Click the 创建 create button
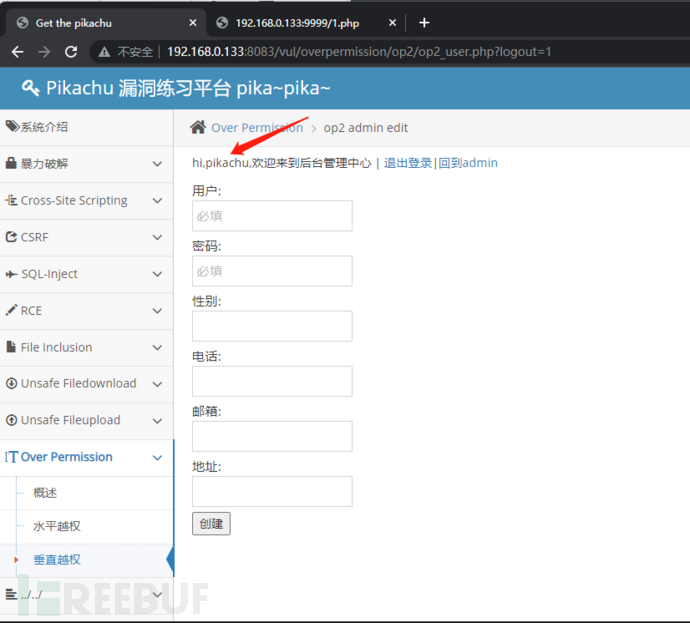The image size is (690, 623). tap(211, 524)
